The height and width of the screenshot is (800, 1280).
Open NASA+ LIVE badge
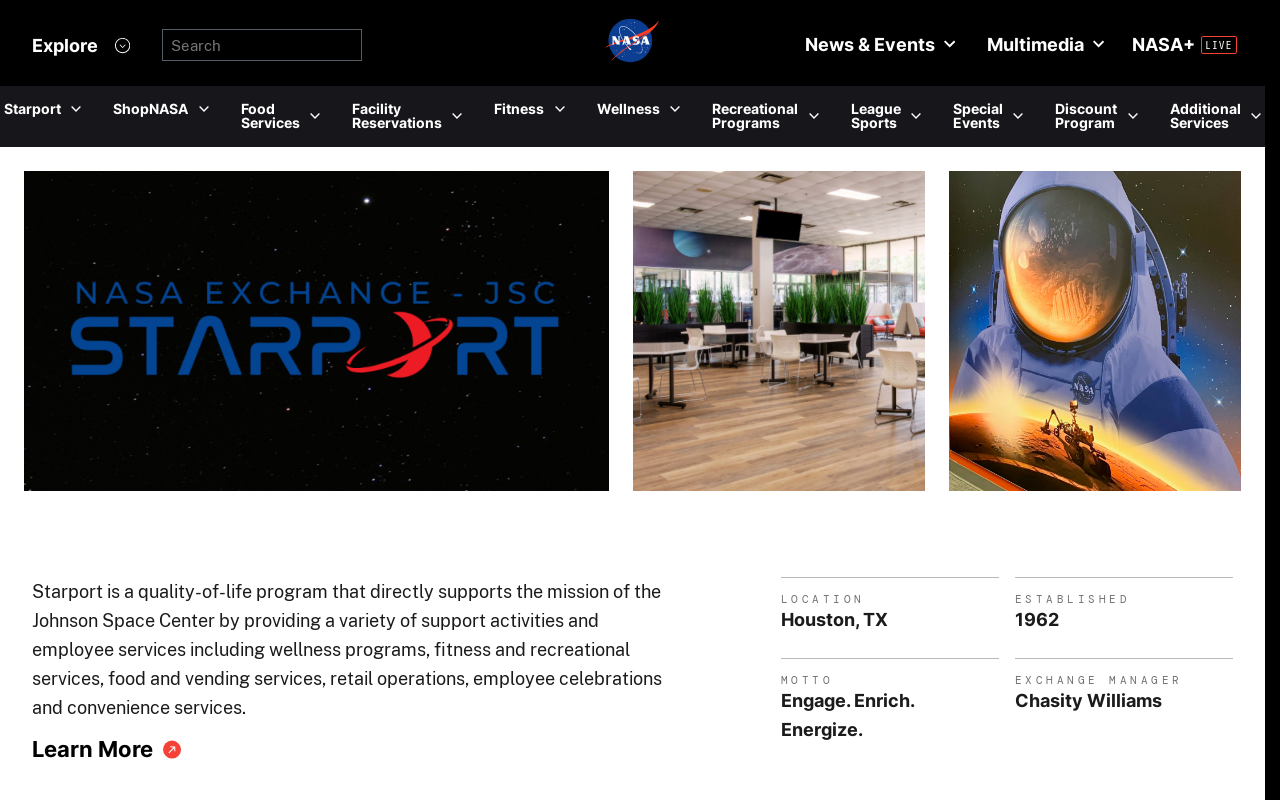[x=1219, y=45]
